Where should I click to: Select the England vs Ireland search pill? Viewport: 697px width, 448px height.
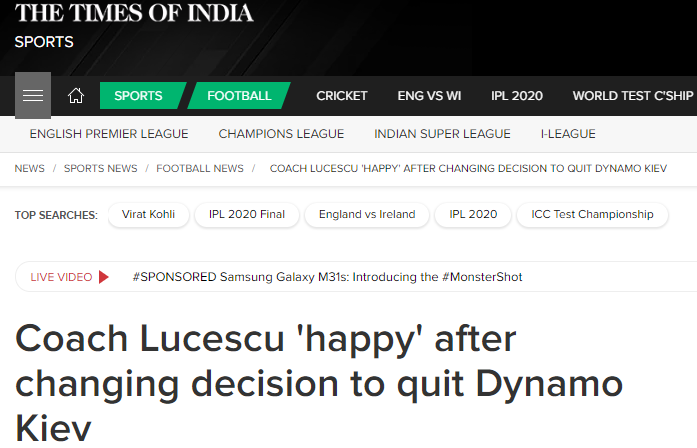click(367, 215)
